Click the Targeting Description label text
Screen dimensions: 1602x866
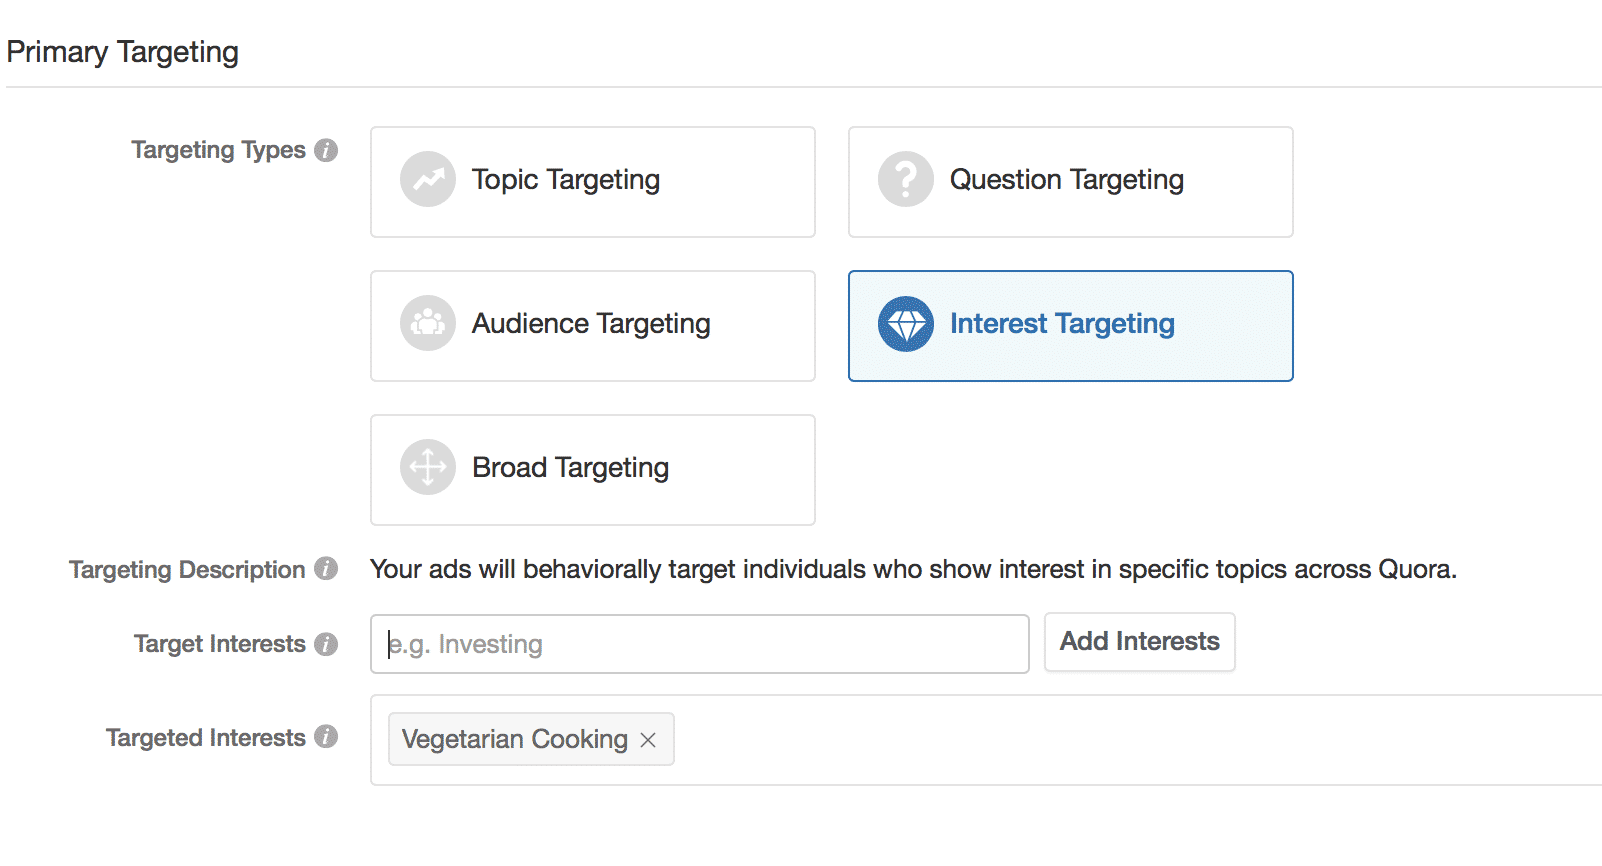[187, 570]
